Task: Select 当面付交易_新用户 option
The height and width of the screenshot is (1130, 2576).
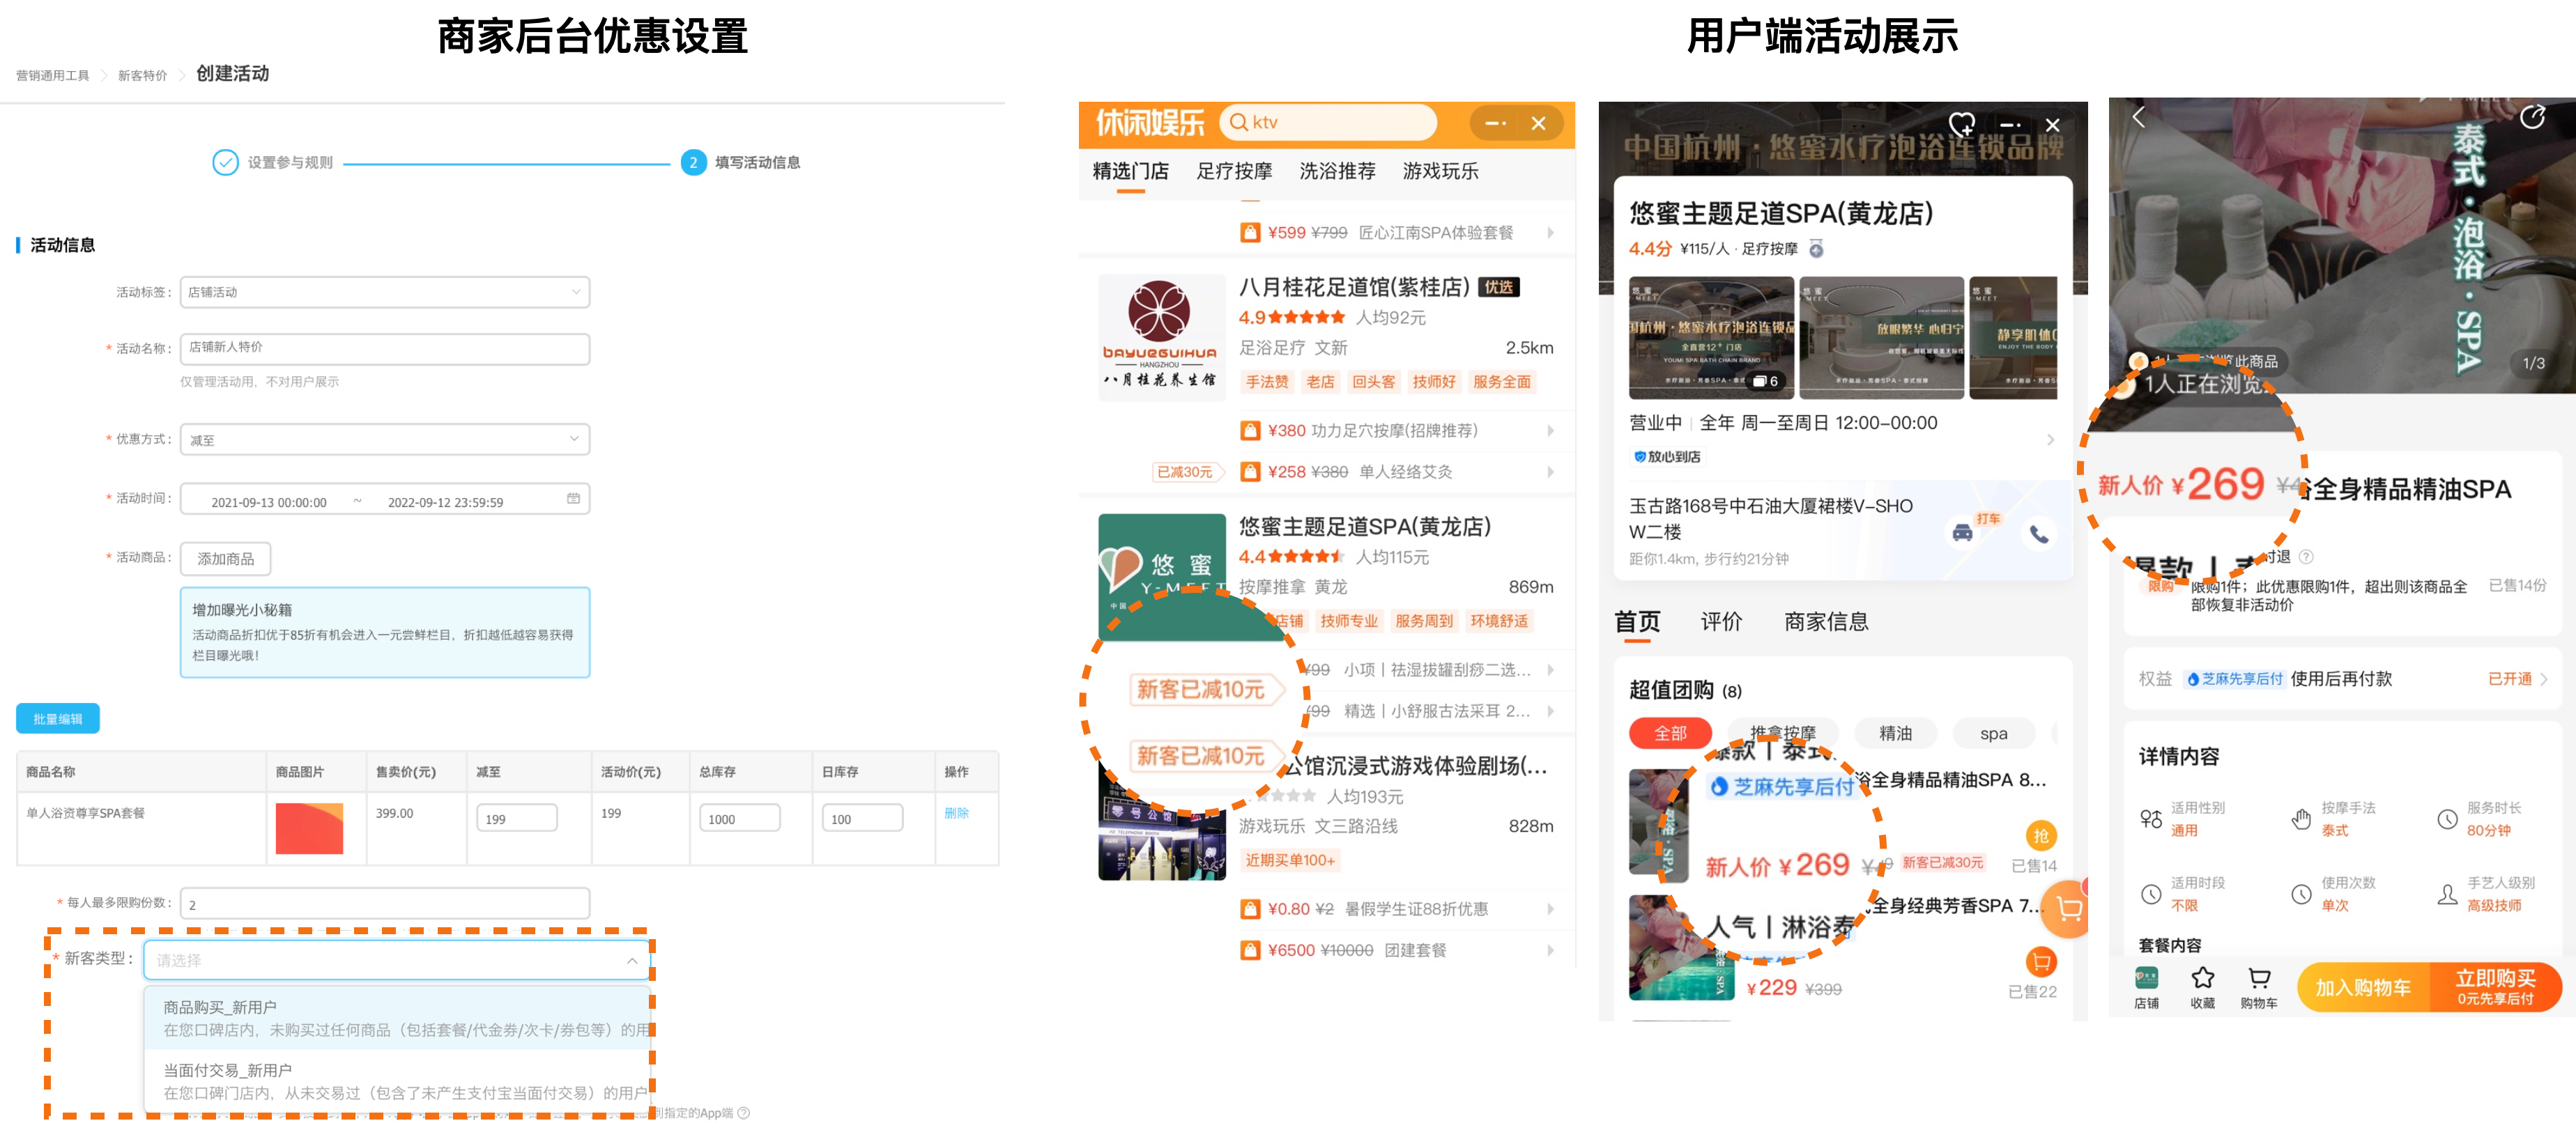Action: point(397,1081)
